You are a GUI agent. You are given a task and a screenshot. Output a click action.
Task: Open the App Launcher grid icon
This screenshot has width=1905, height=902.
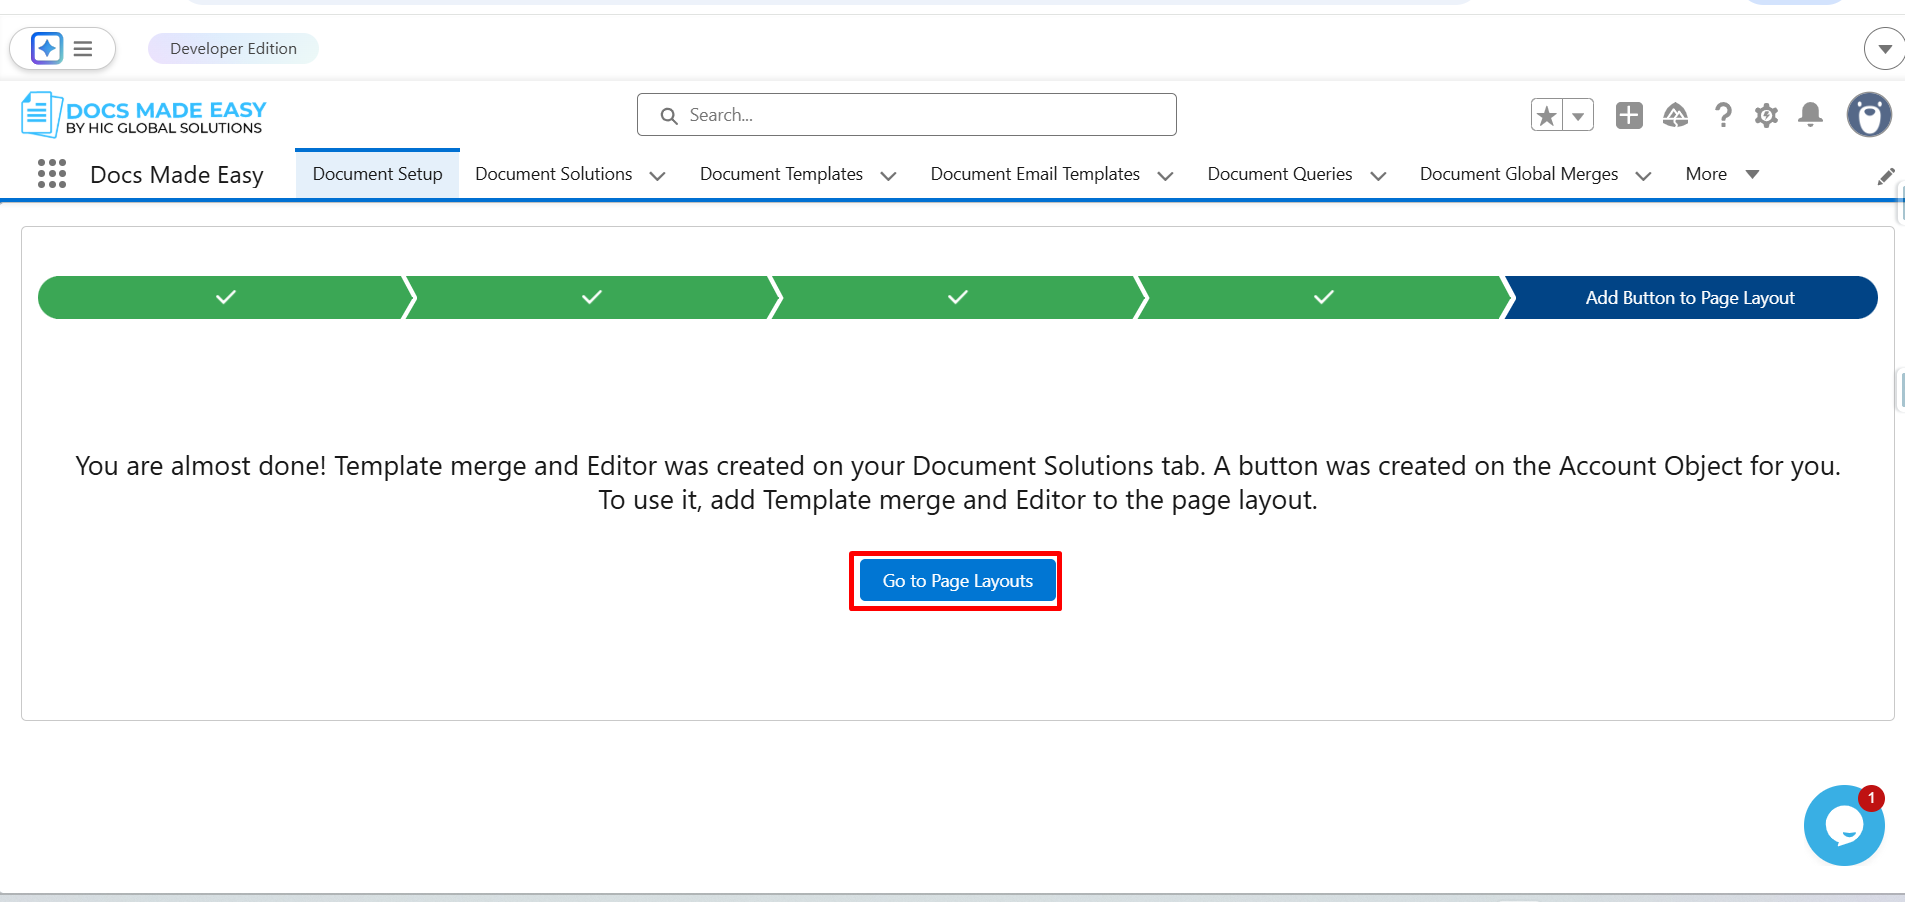click(52, 174)
